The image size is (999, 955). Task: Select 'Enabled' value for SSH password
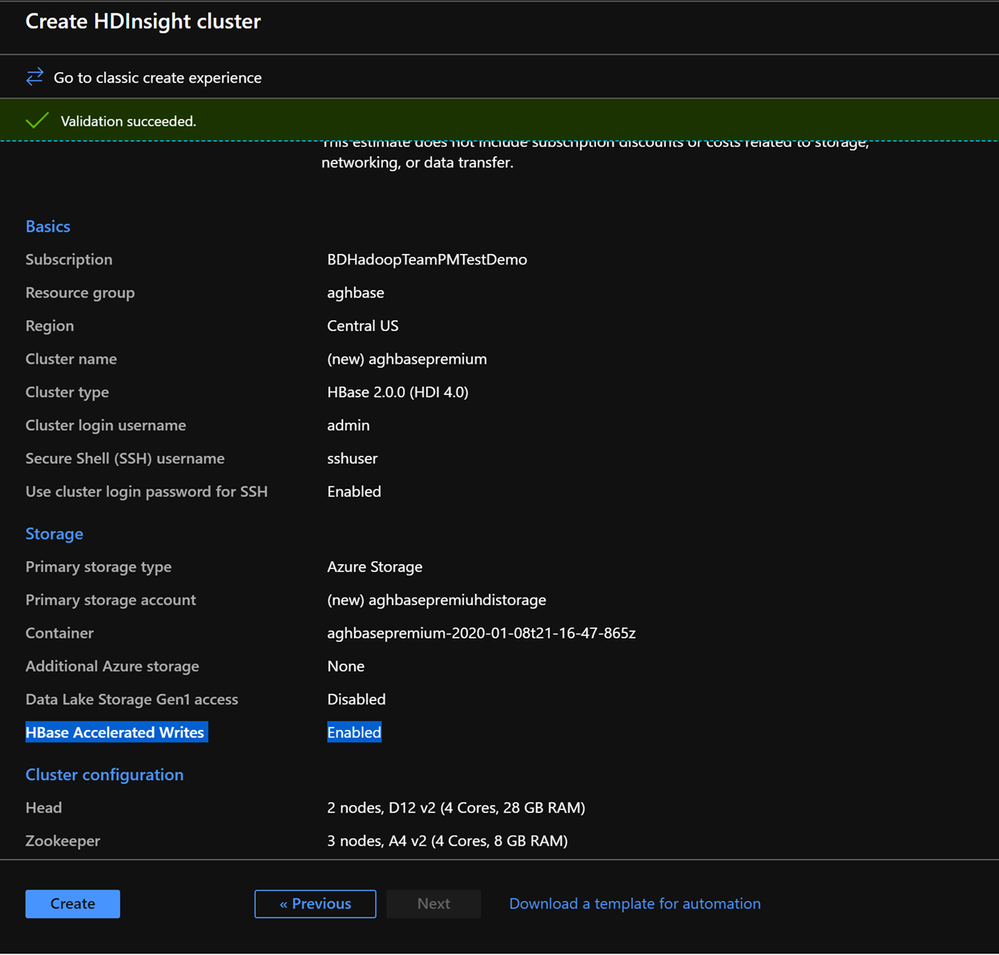tap(354, 491)
